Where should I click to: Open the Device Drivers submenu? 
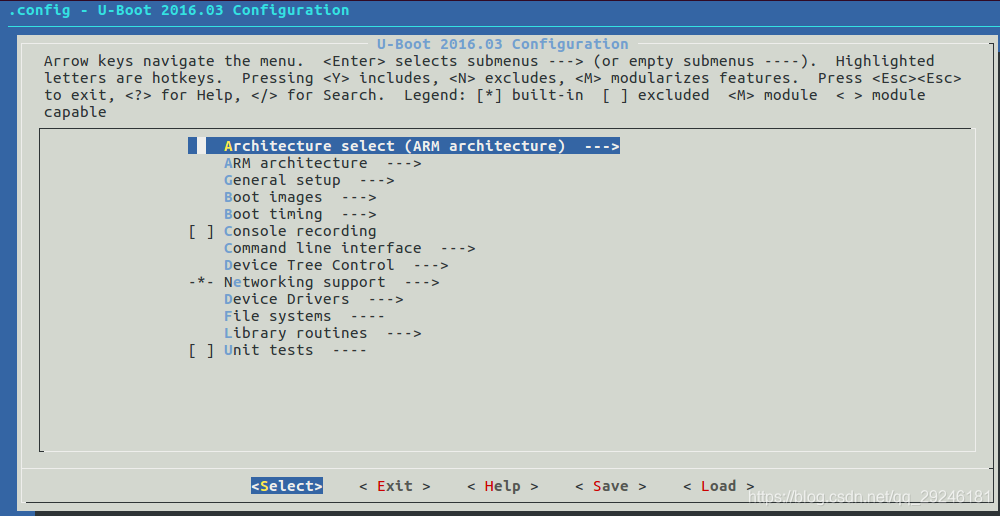tap(314, 299)
